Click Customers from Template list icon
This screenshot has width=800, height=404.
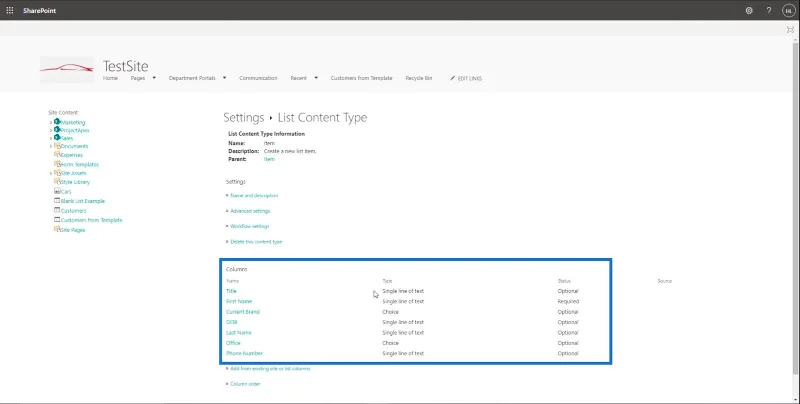click(x=57, y=219)
